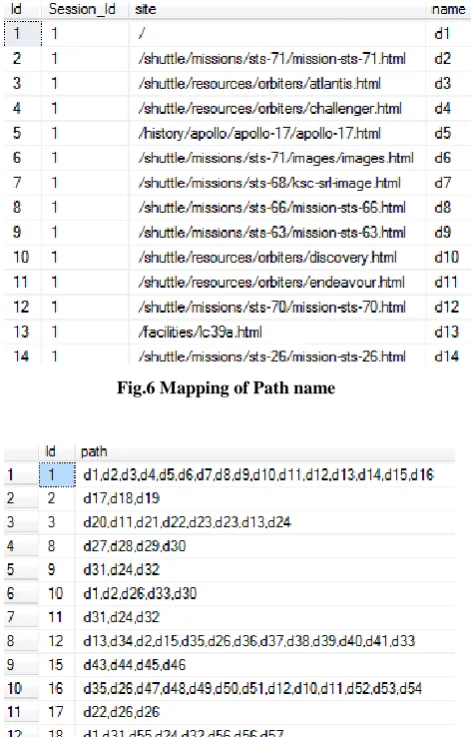Click Id cell 17 in the d22,d26,d26 row
471x737 pixels.
coord(55,713)
